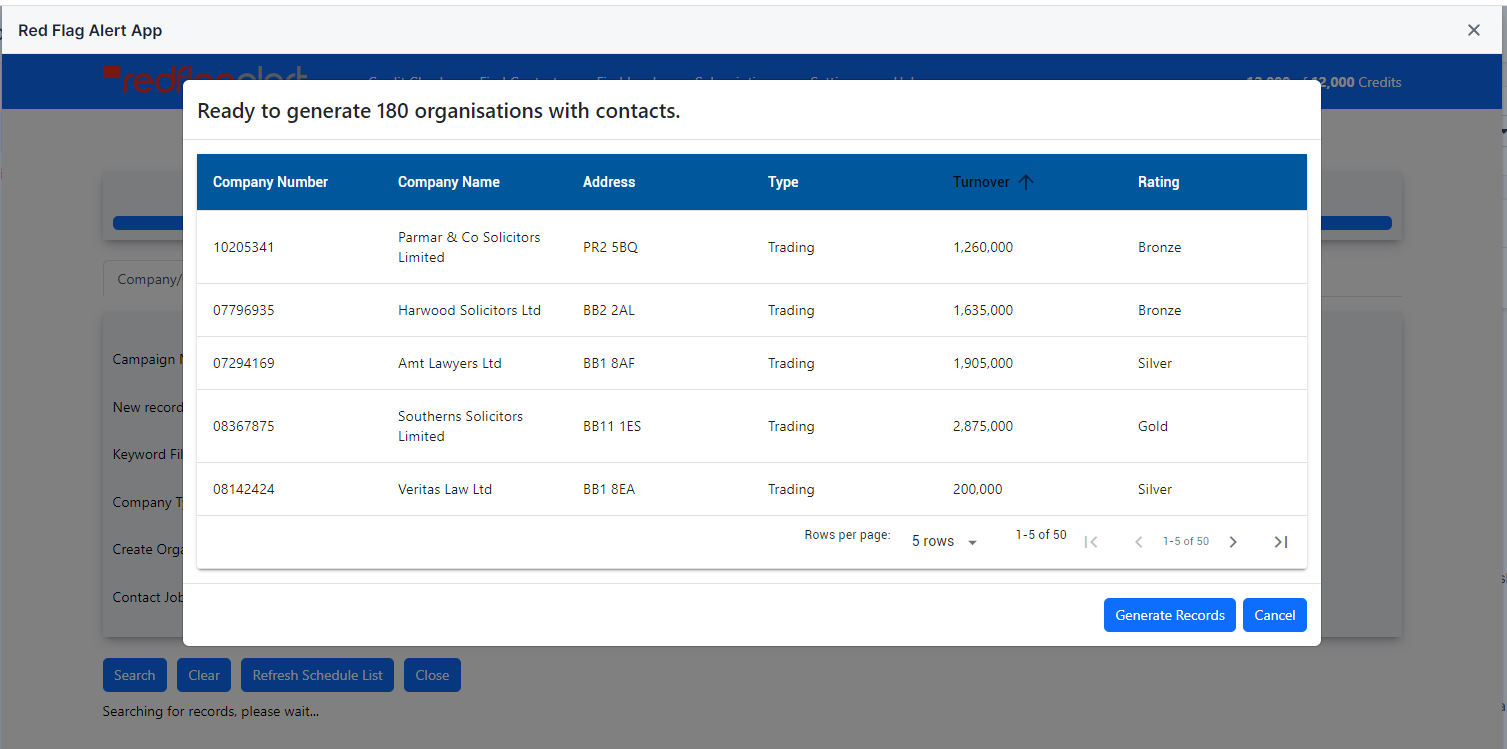Click Southerns Solicitors Limited name

(460, 426)
